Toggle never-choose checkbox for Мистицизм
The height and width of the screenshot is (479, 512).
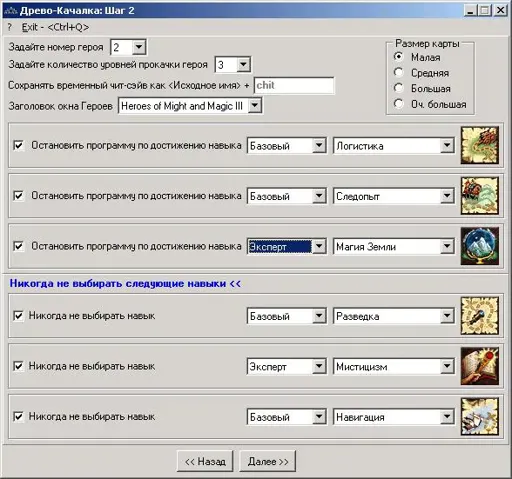pos(18,366)
